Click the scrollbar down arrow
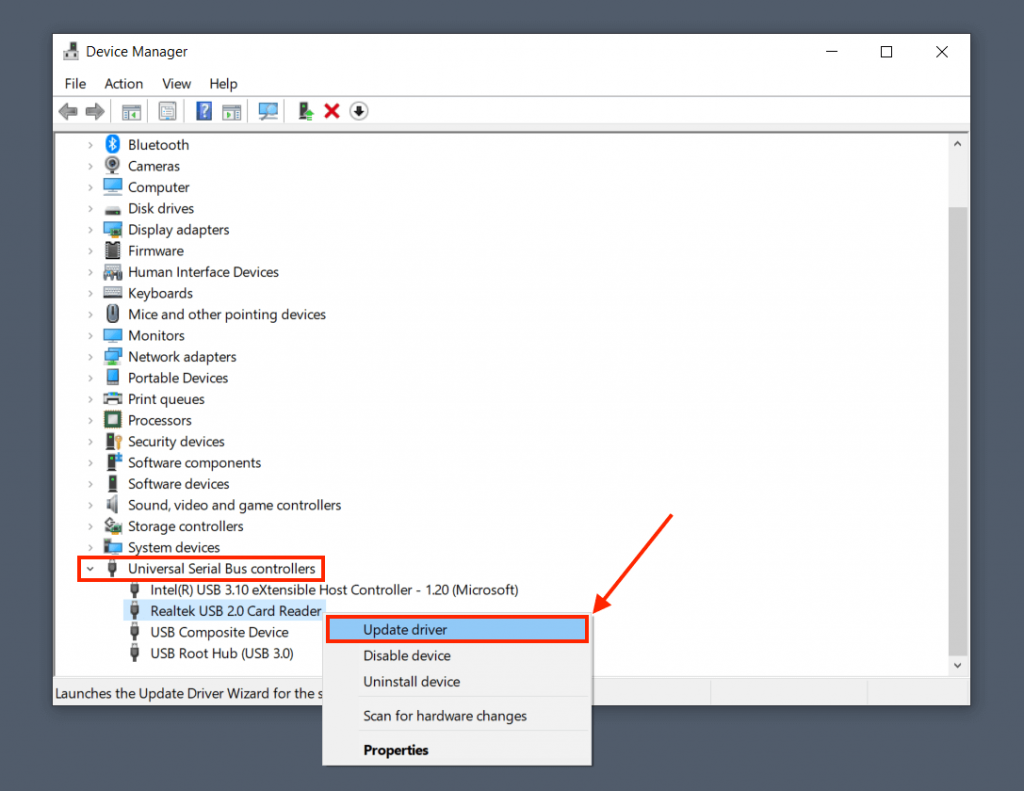Image resolution: width=1024 pixels, height=791 pixels. [x=957, y=665]
